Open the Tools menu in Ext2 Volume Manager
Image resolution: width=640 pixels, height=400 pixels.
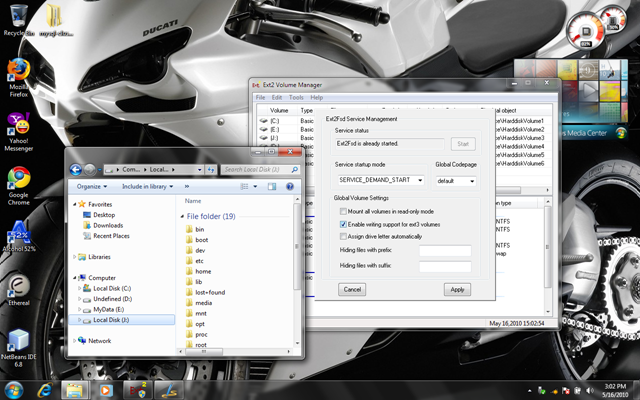coord(296,98)
